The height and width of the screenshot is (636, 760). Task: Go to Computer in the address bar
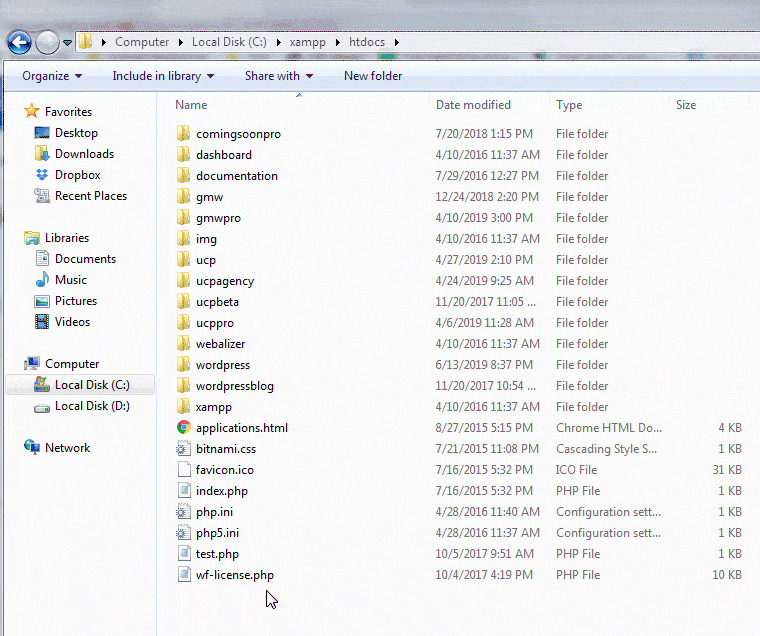(x=142, y=42)
